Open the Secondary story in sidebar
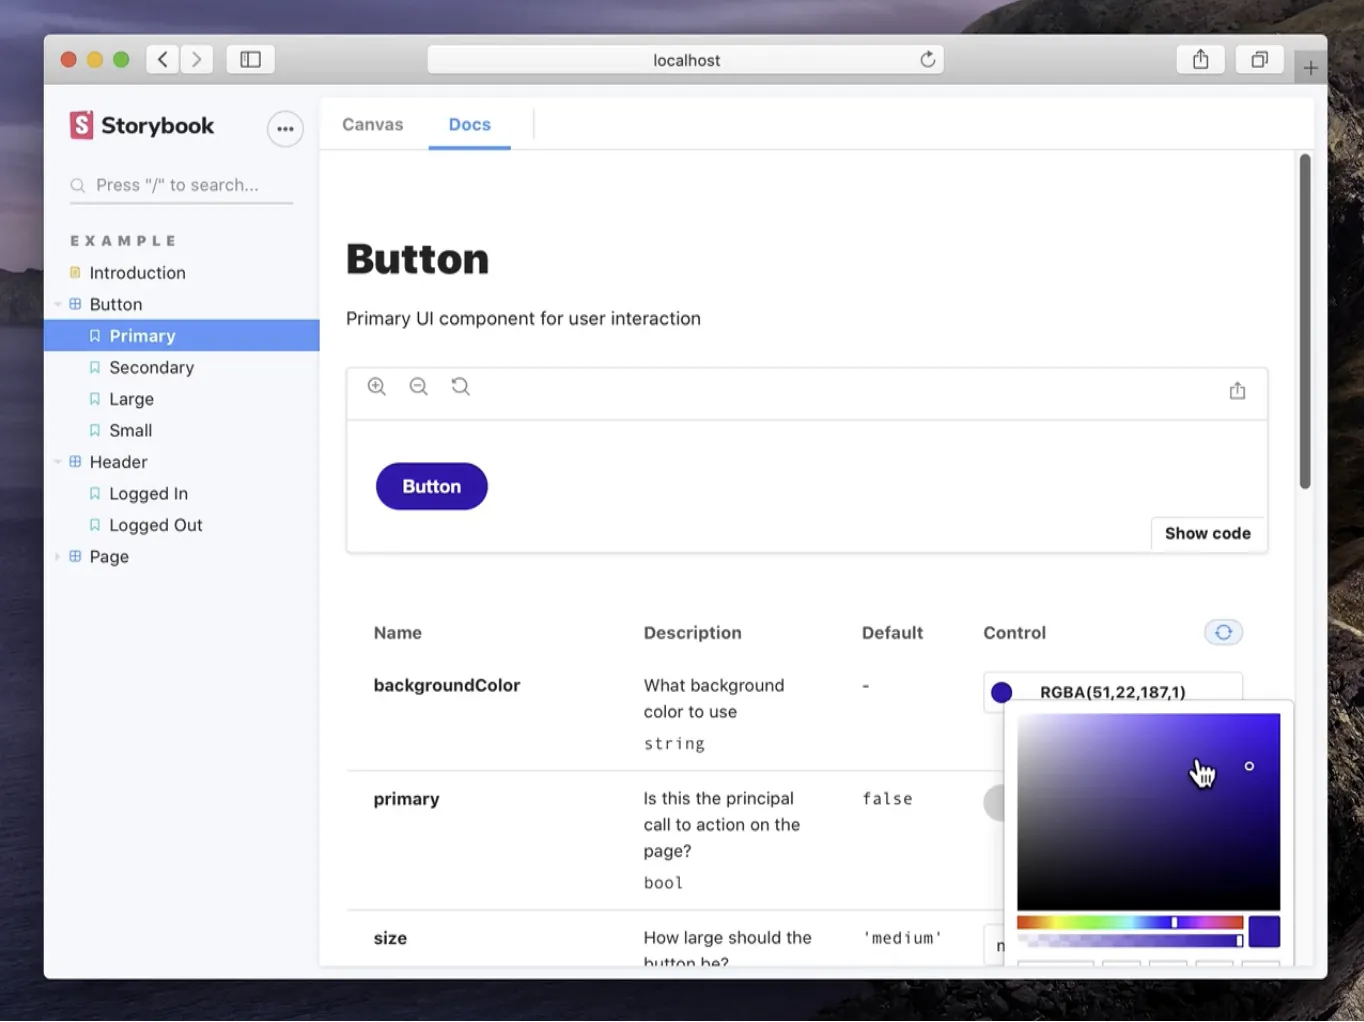The height and width of the screenshot is (1022, 1364). tap(151, 368)
